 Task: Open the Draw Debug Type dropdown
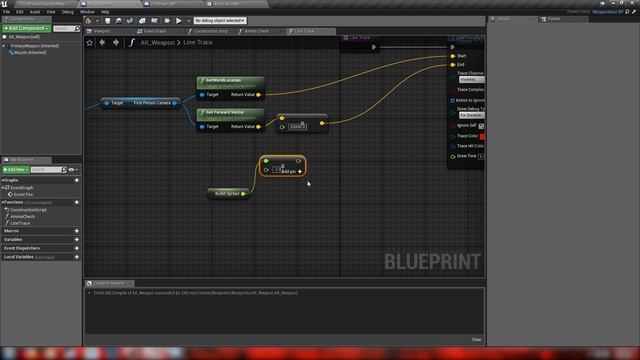click(471, 115)
